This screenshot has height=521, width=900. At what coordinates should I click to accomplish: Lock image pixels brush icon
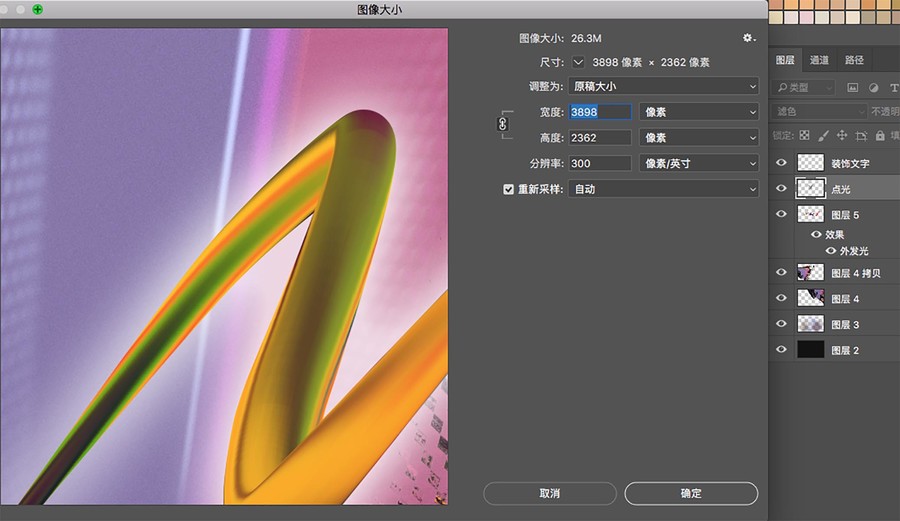[823, 135]
